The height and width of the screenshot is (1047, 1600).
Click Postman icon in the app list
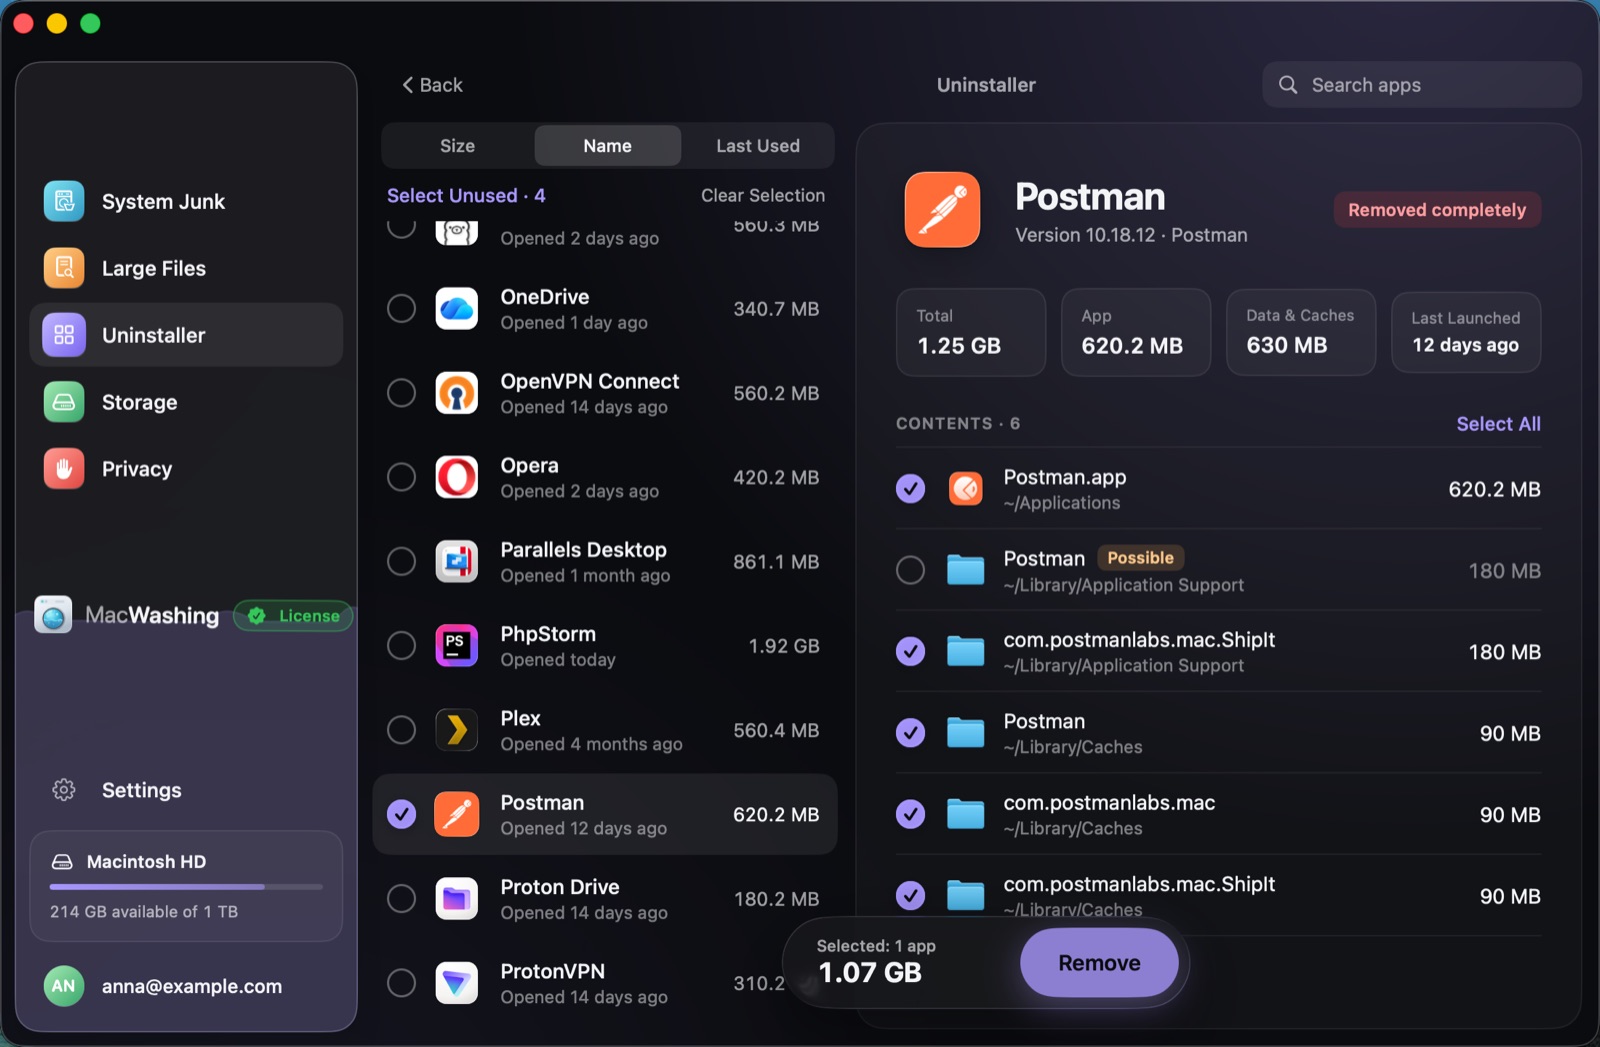click(x=457, y=814)
